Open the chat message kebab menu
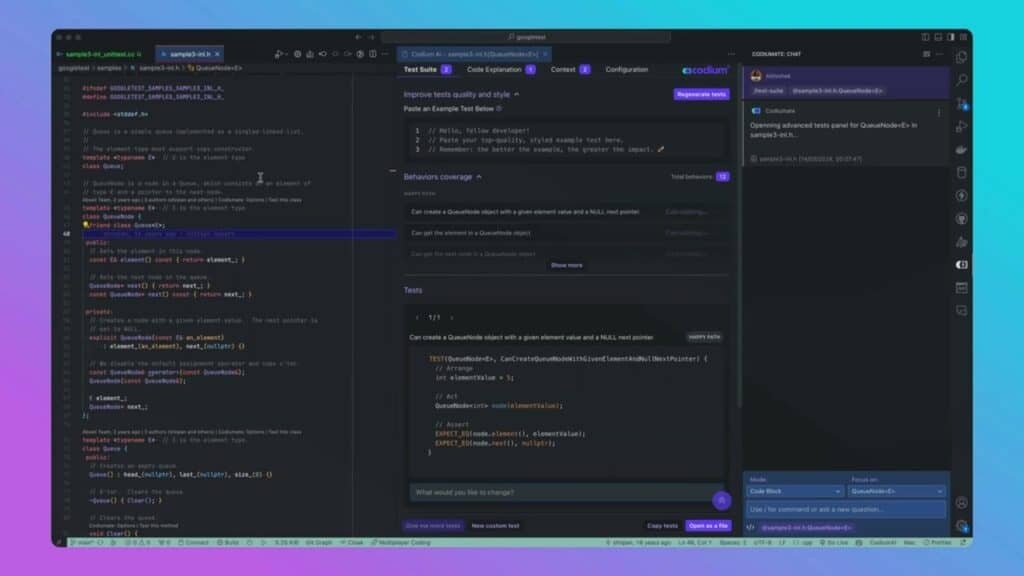Viewport: 1024px width, 576px height. pos(939,112)
